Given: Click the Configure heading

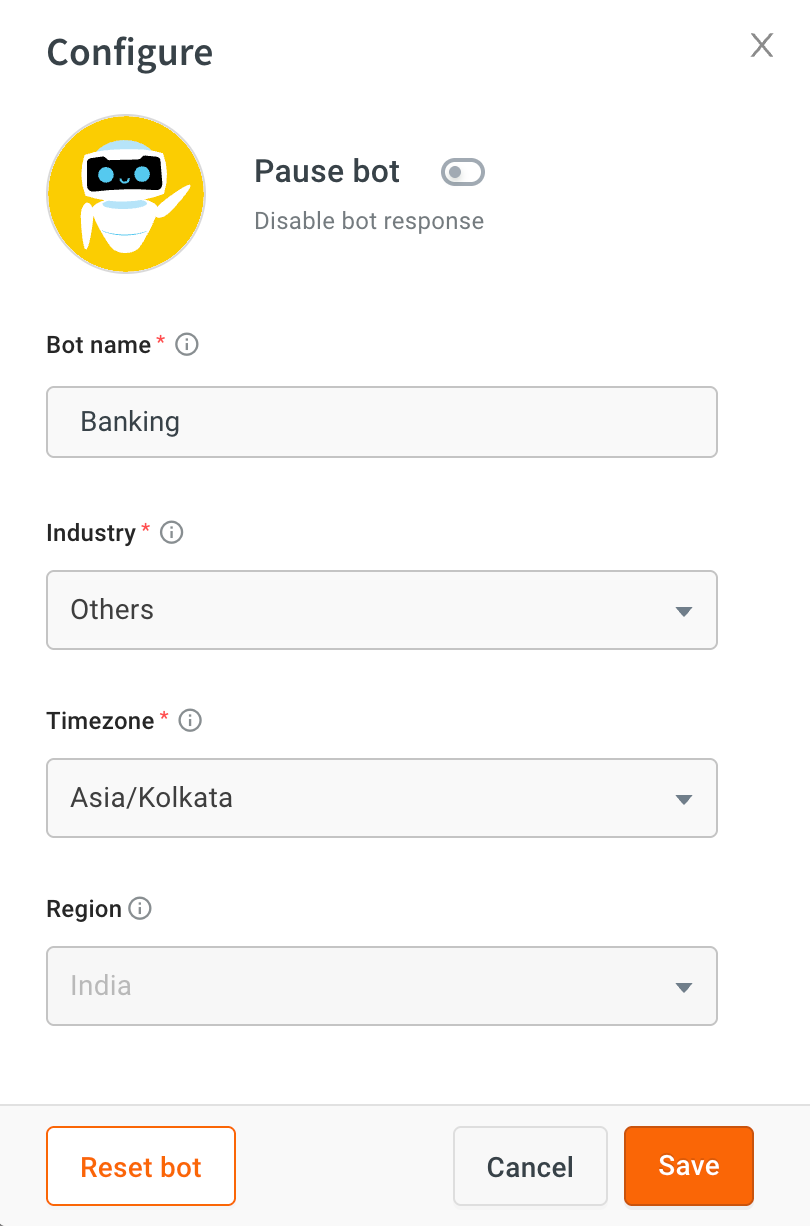Looking at the screenshot, I should click(x=130, y=52).
